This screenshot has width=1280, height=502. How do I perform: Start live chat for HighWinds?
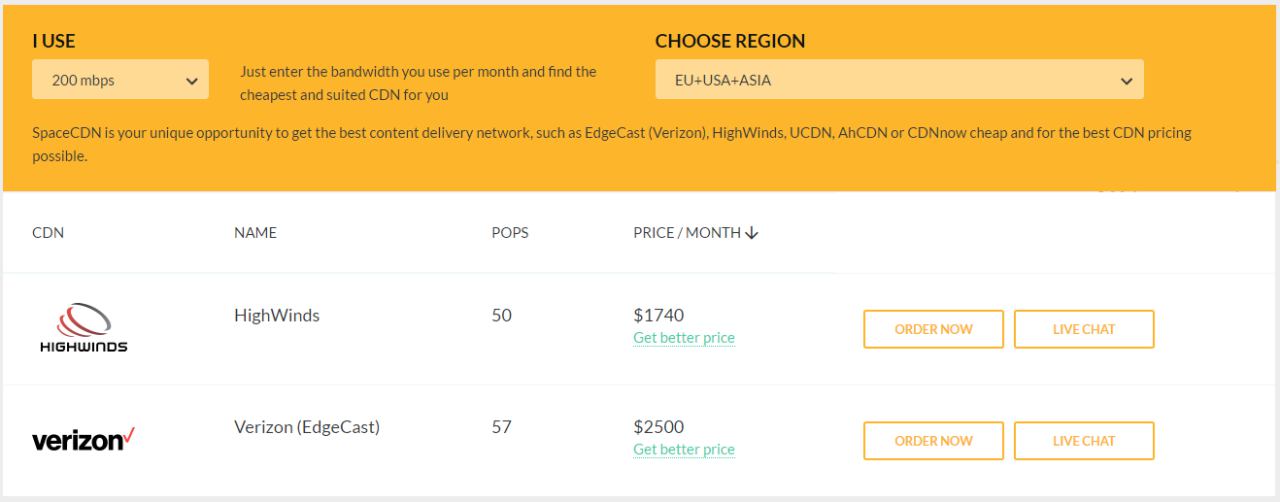click(x=1083, y=329)
